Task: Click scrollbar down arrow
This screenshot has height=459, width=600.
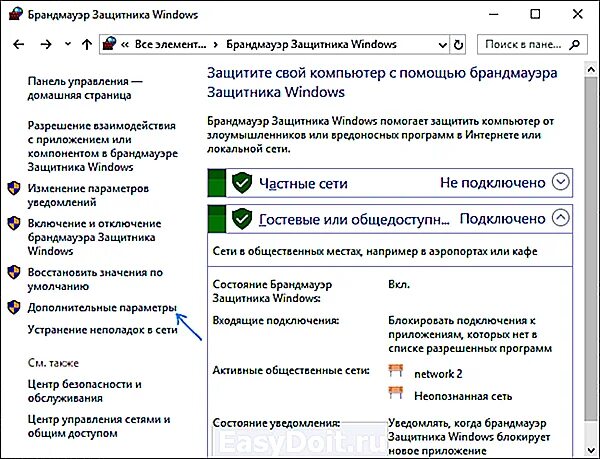Action: (591, 450)
